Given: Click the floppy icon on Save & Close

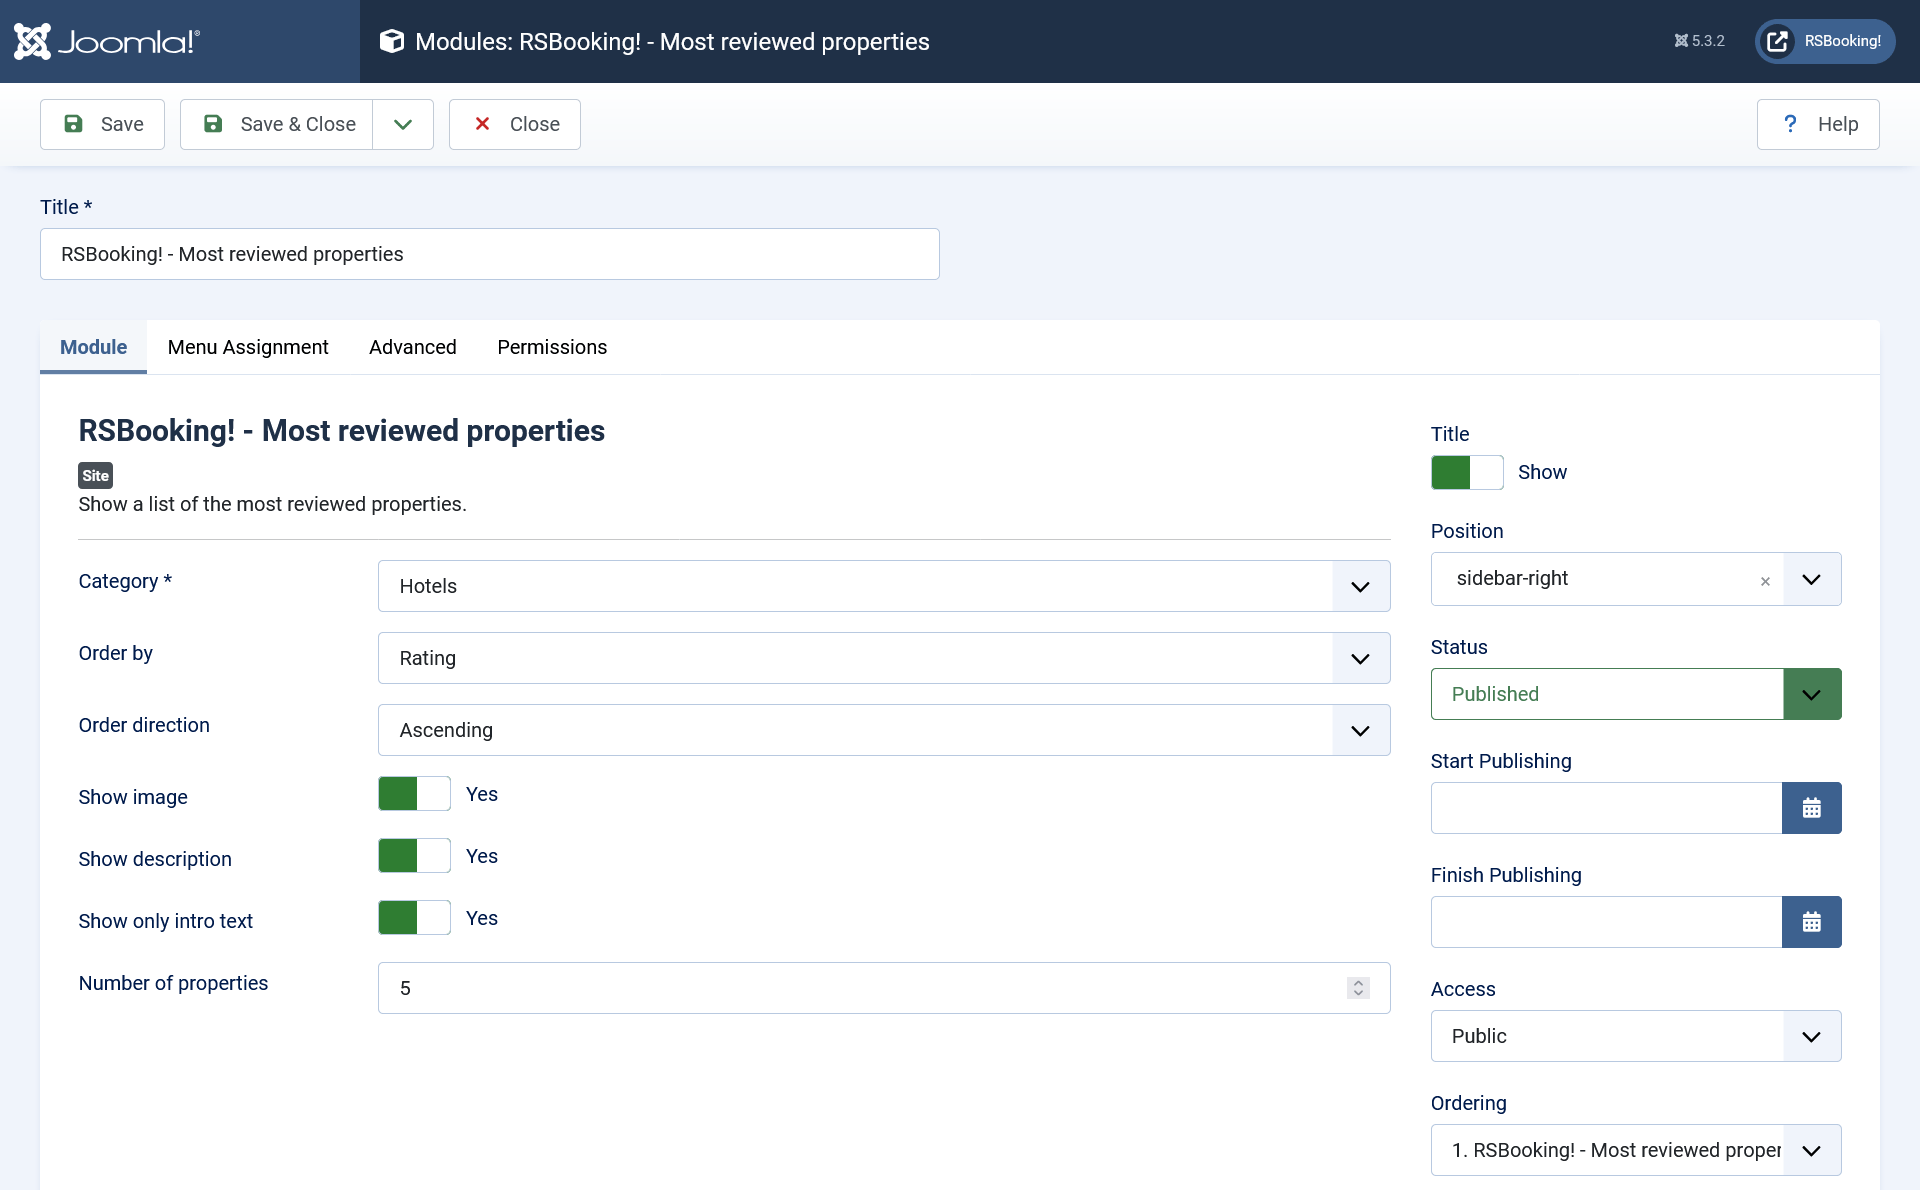Looking at the screenshot, I should (x=213, y=123).
